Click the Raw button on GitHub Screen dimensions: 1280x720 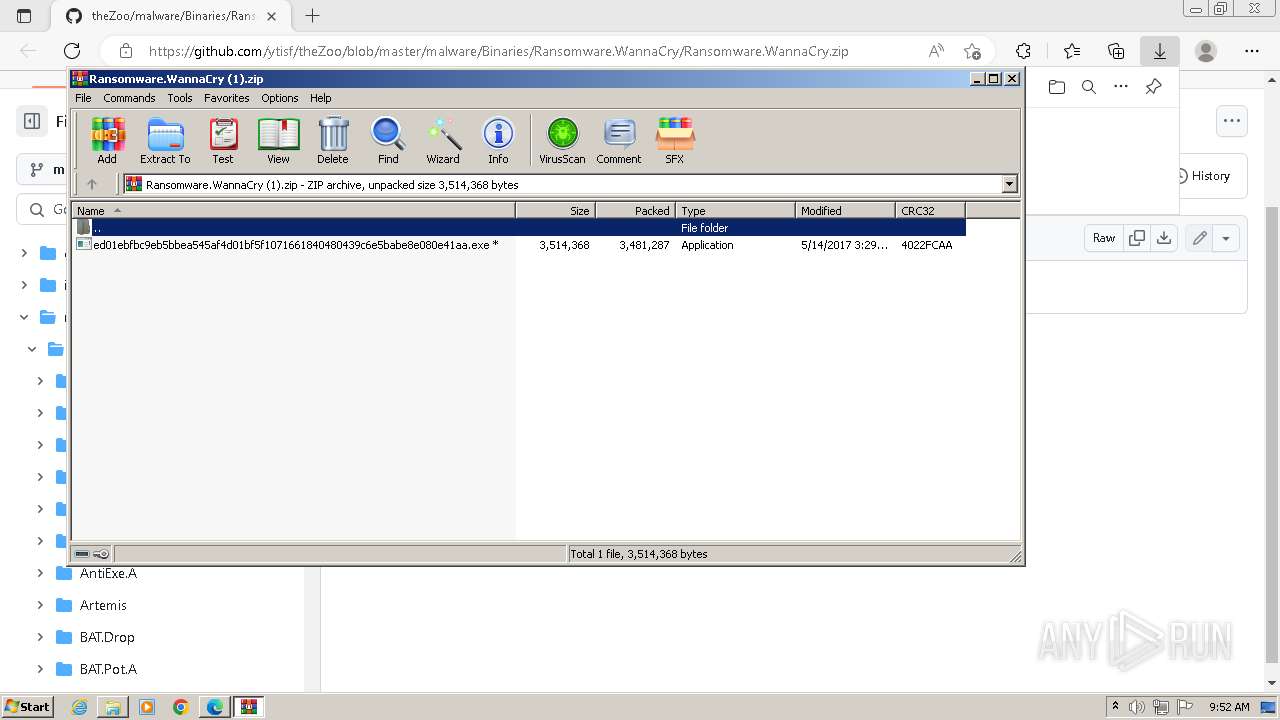coord(1104,238)
